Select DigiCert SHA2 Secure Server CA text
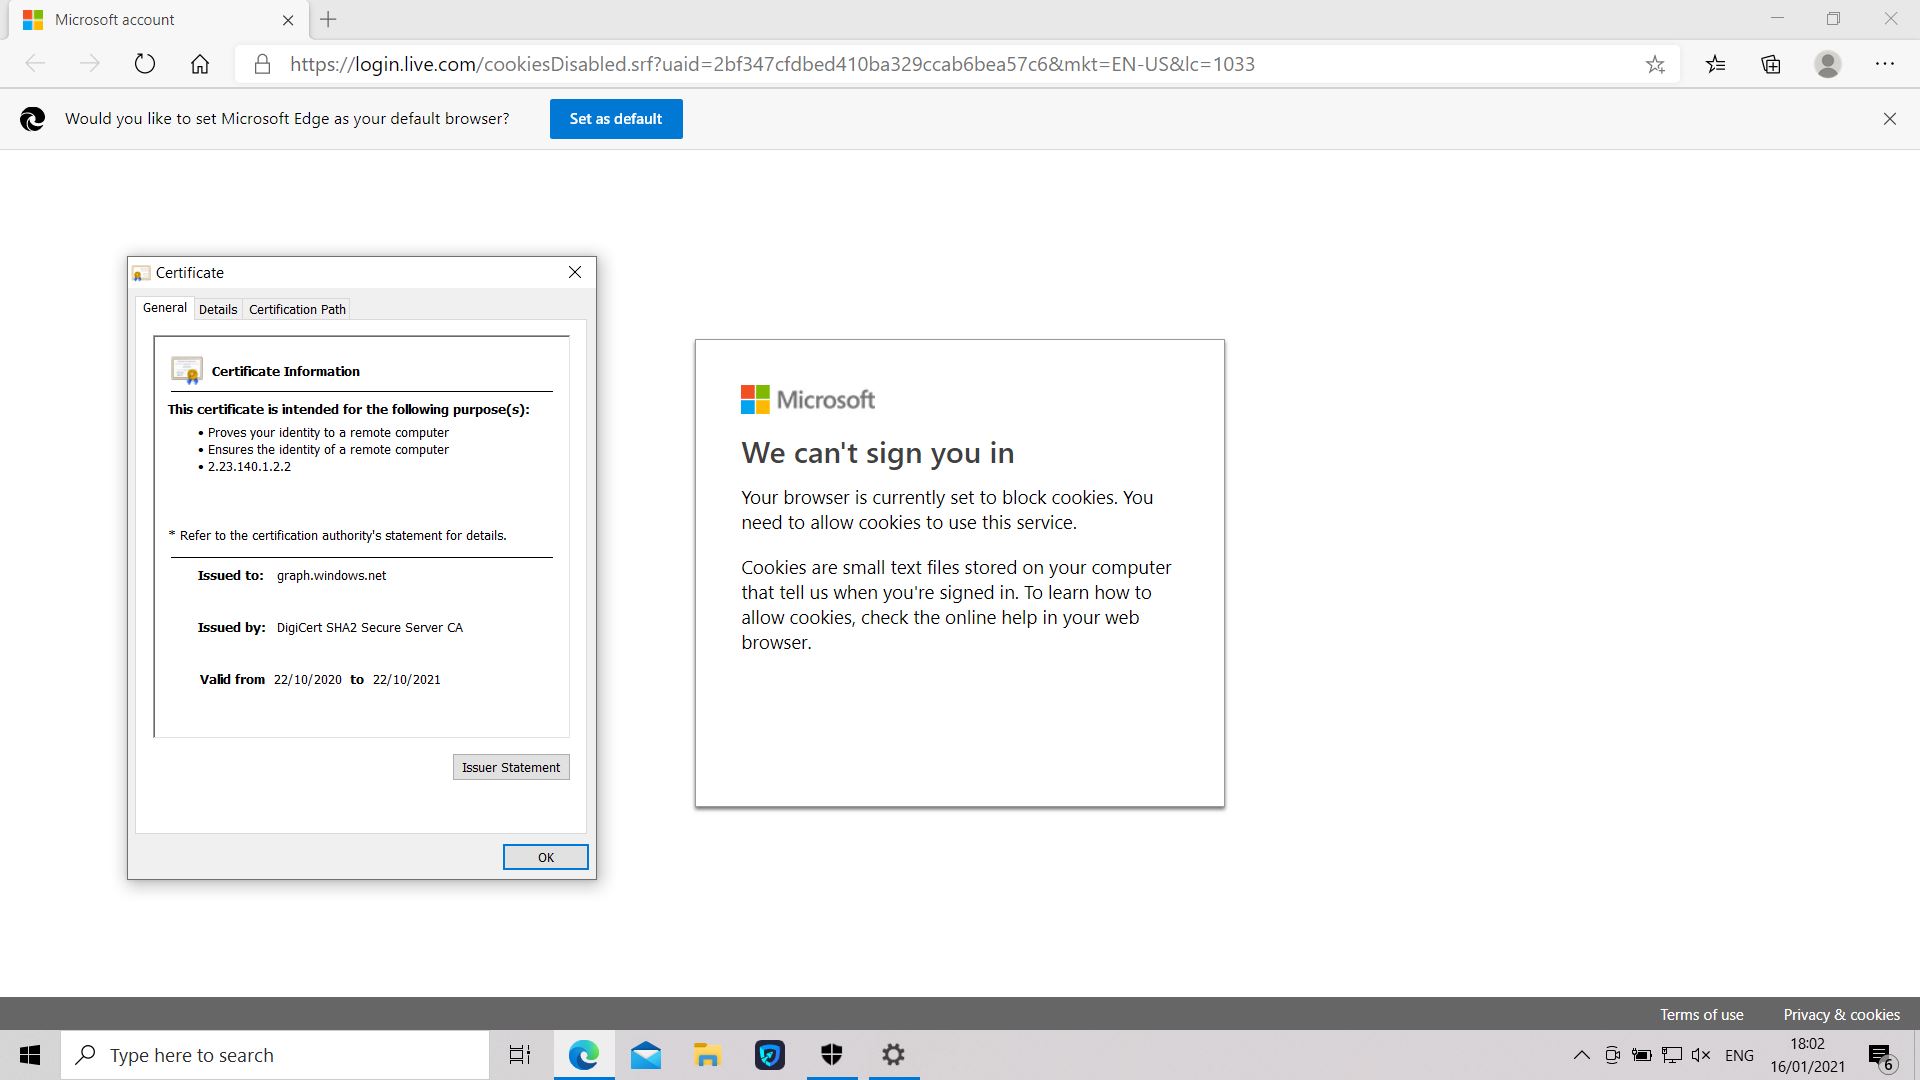The width and height of the screenshot is (1920, 1080). coord(370,628)
